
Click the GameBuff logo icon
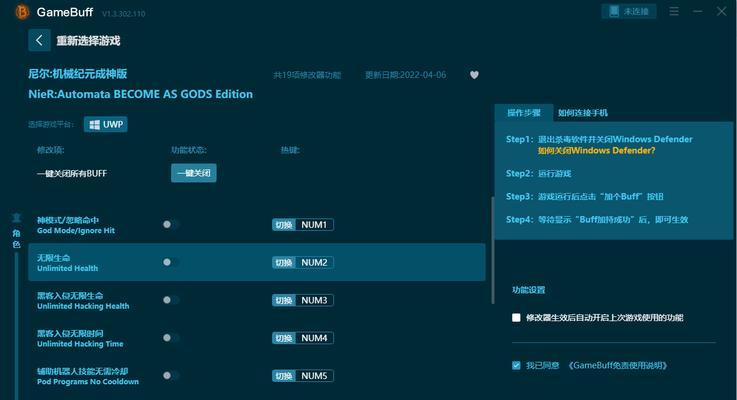pyautogui.click(x=22, y=12)
